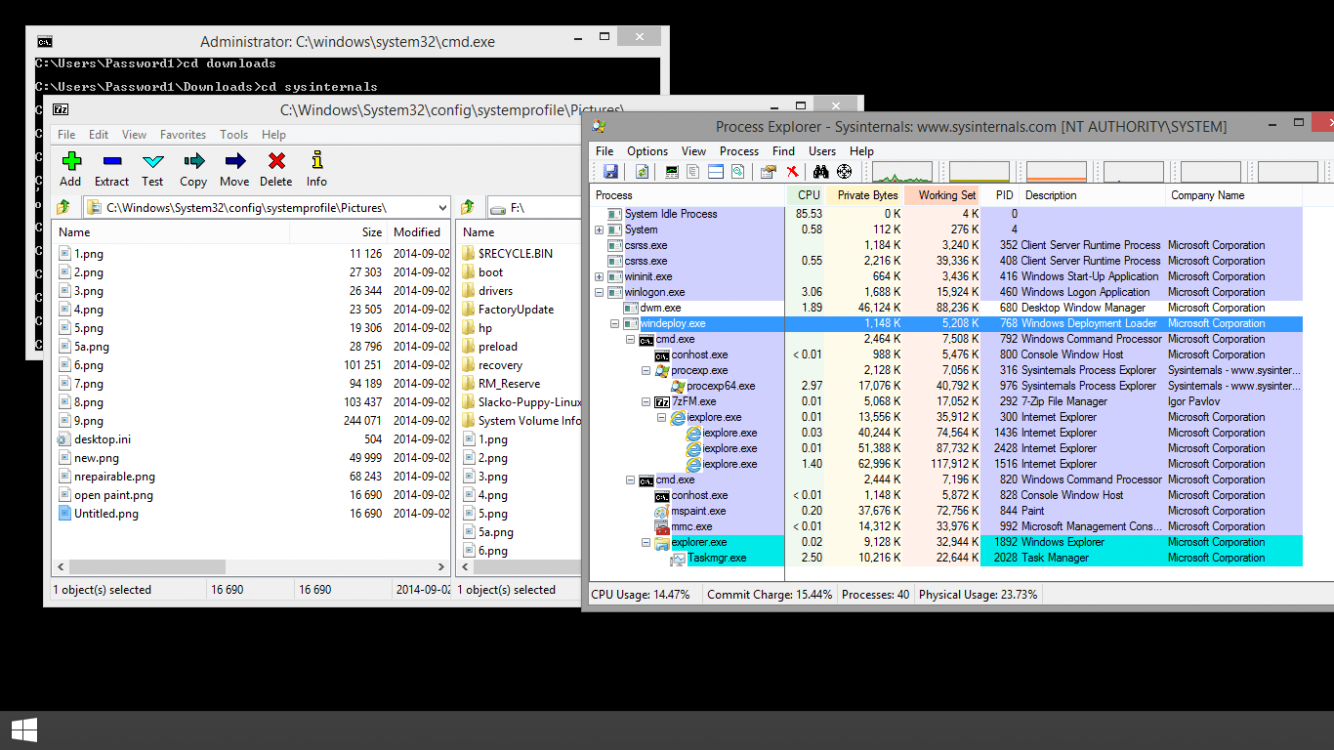1334x750 pixels.
Task: Open the Process menu in Process Explorer
Action: click(739, 151)
